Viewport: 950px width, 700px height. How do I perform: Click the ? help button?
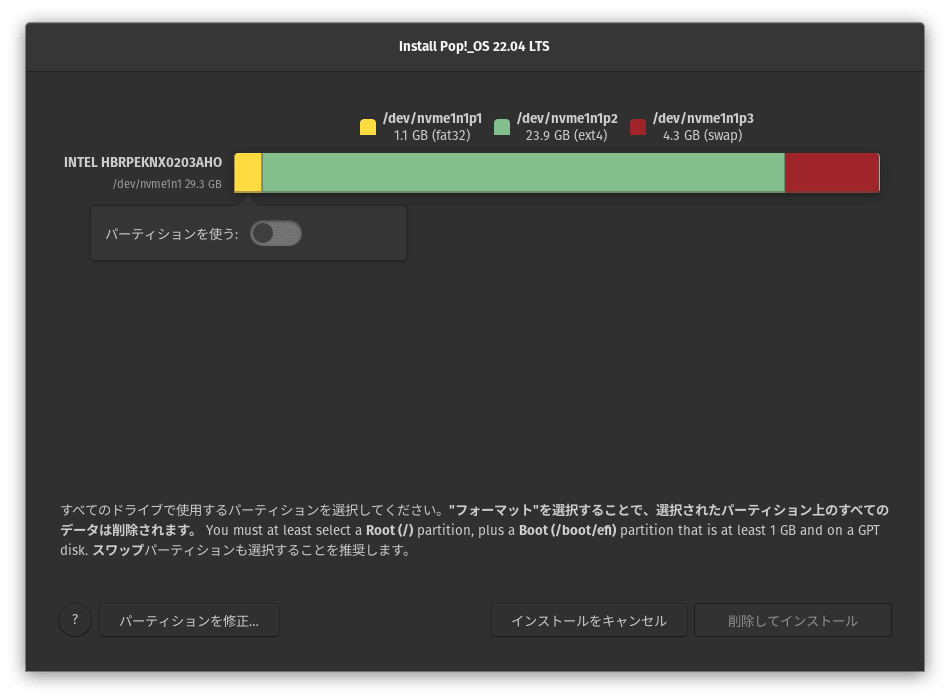pyautogui.click(x=75, y=620)
